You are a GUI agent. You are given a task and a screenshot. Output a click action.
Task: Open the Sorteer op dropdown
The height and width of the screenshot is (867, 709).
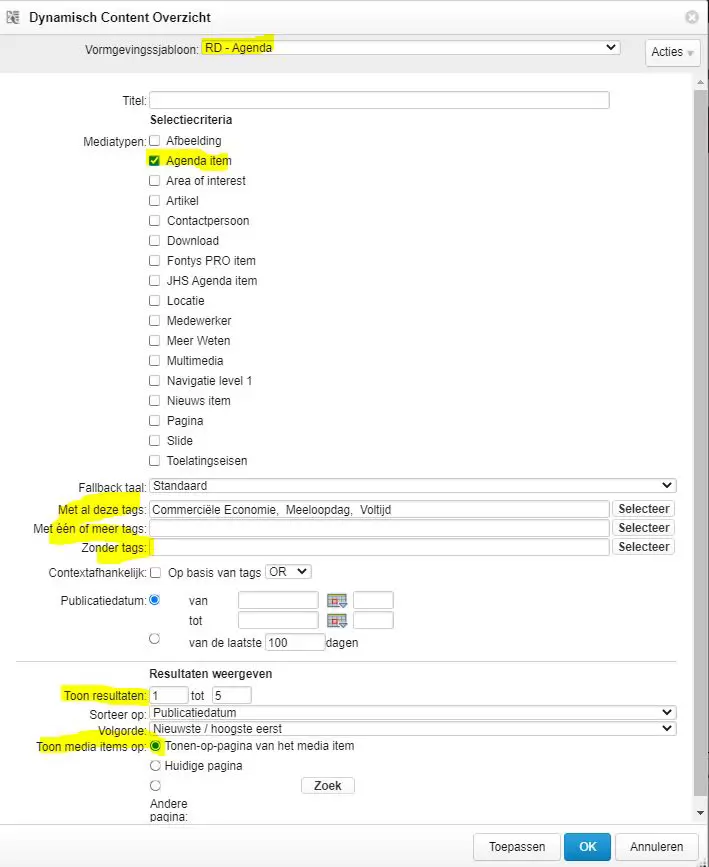tap(412, 712)
